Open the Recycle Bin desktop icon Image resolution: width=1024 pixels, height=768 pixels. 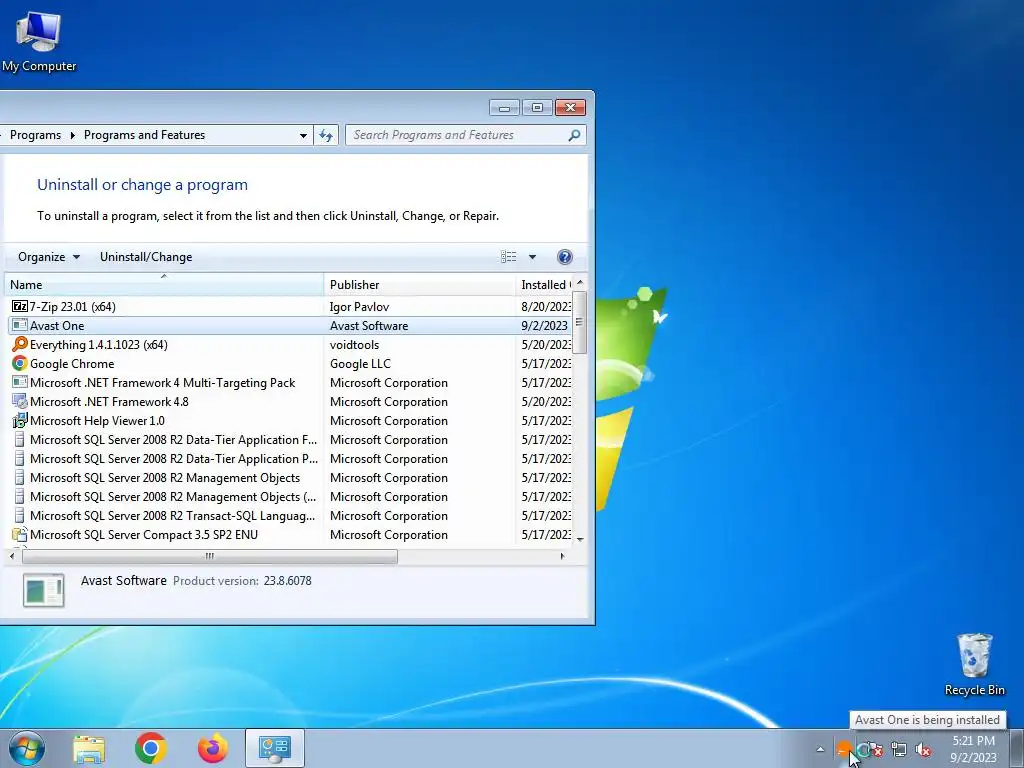click(974, 664)
